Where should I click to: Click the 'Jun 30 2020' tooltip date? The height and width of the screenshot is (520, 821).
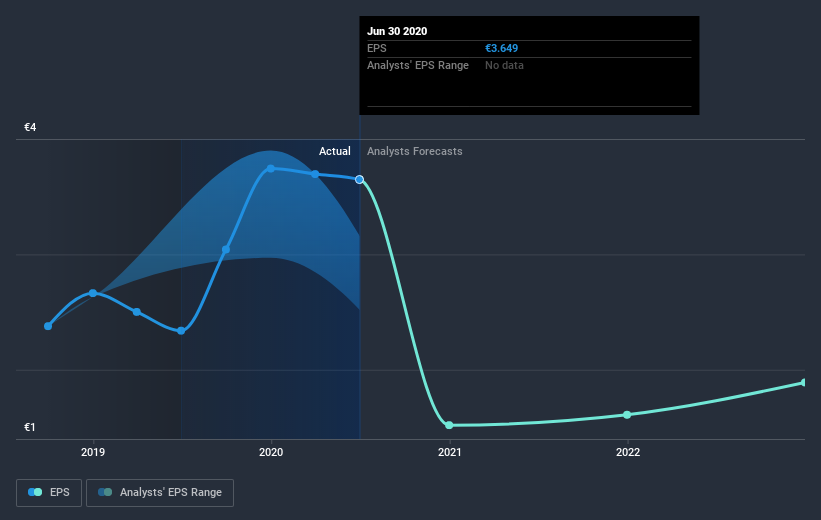point(397,31)
